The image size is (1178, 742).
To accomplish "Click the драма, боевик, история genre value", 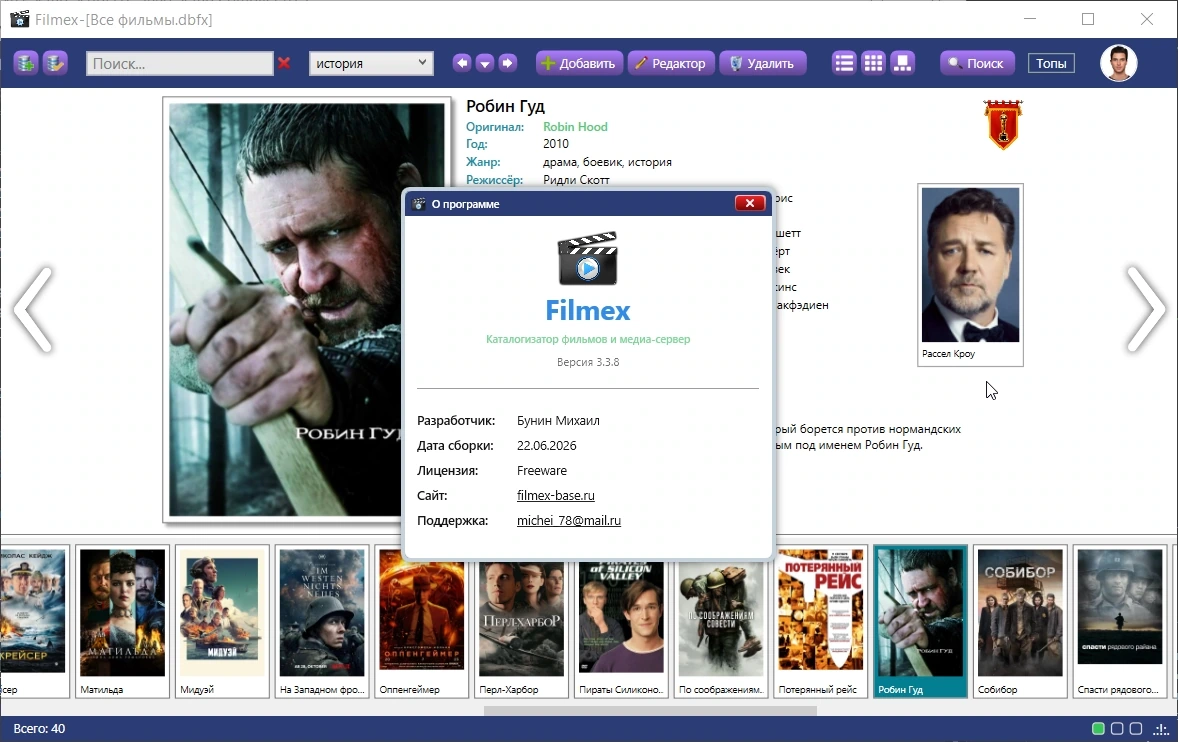I will click(x=607, y=162).
